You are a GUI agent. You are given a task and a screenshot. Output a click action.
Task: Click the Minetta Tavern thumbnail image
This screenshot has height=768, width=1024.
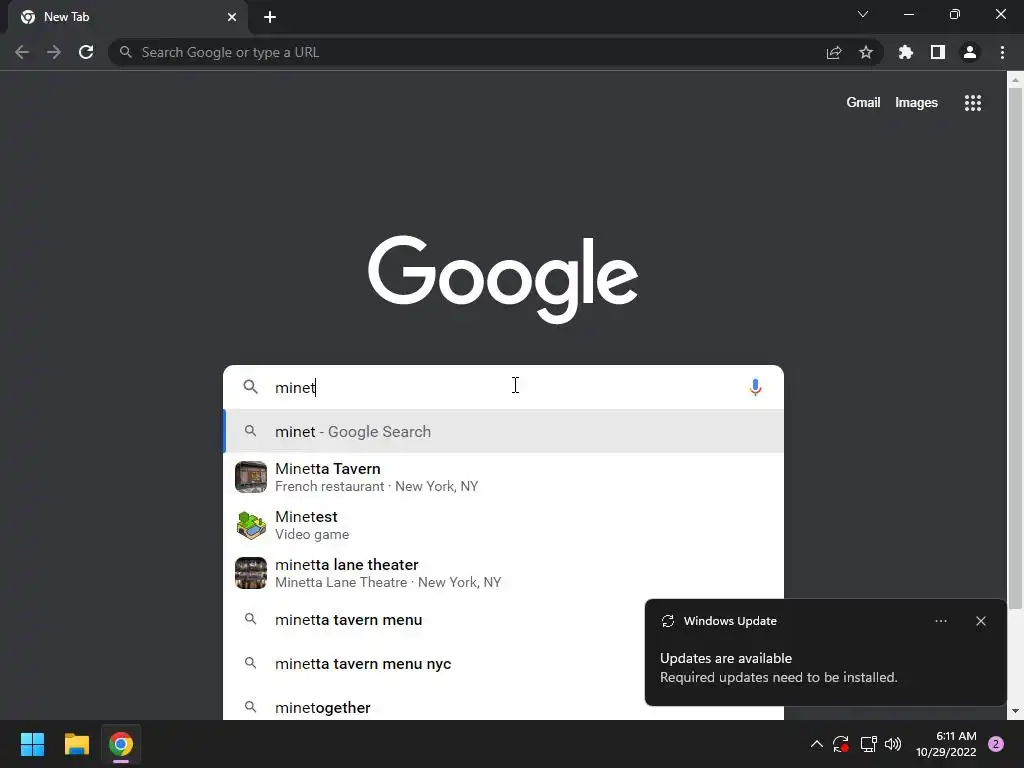(x=251, y=477)
